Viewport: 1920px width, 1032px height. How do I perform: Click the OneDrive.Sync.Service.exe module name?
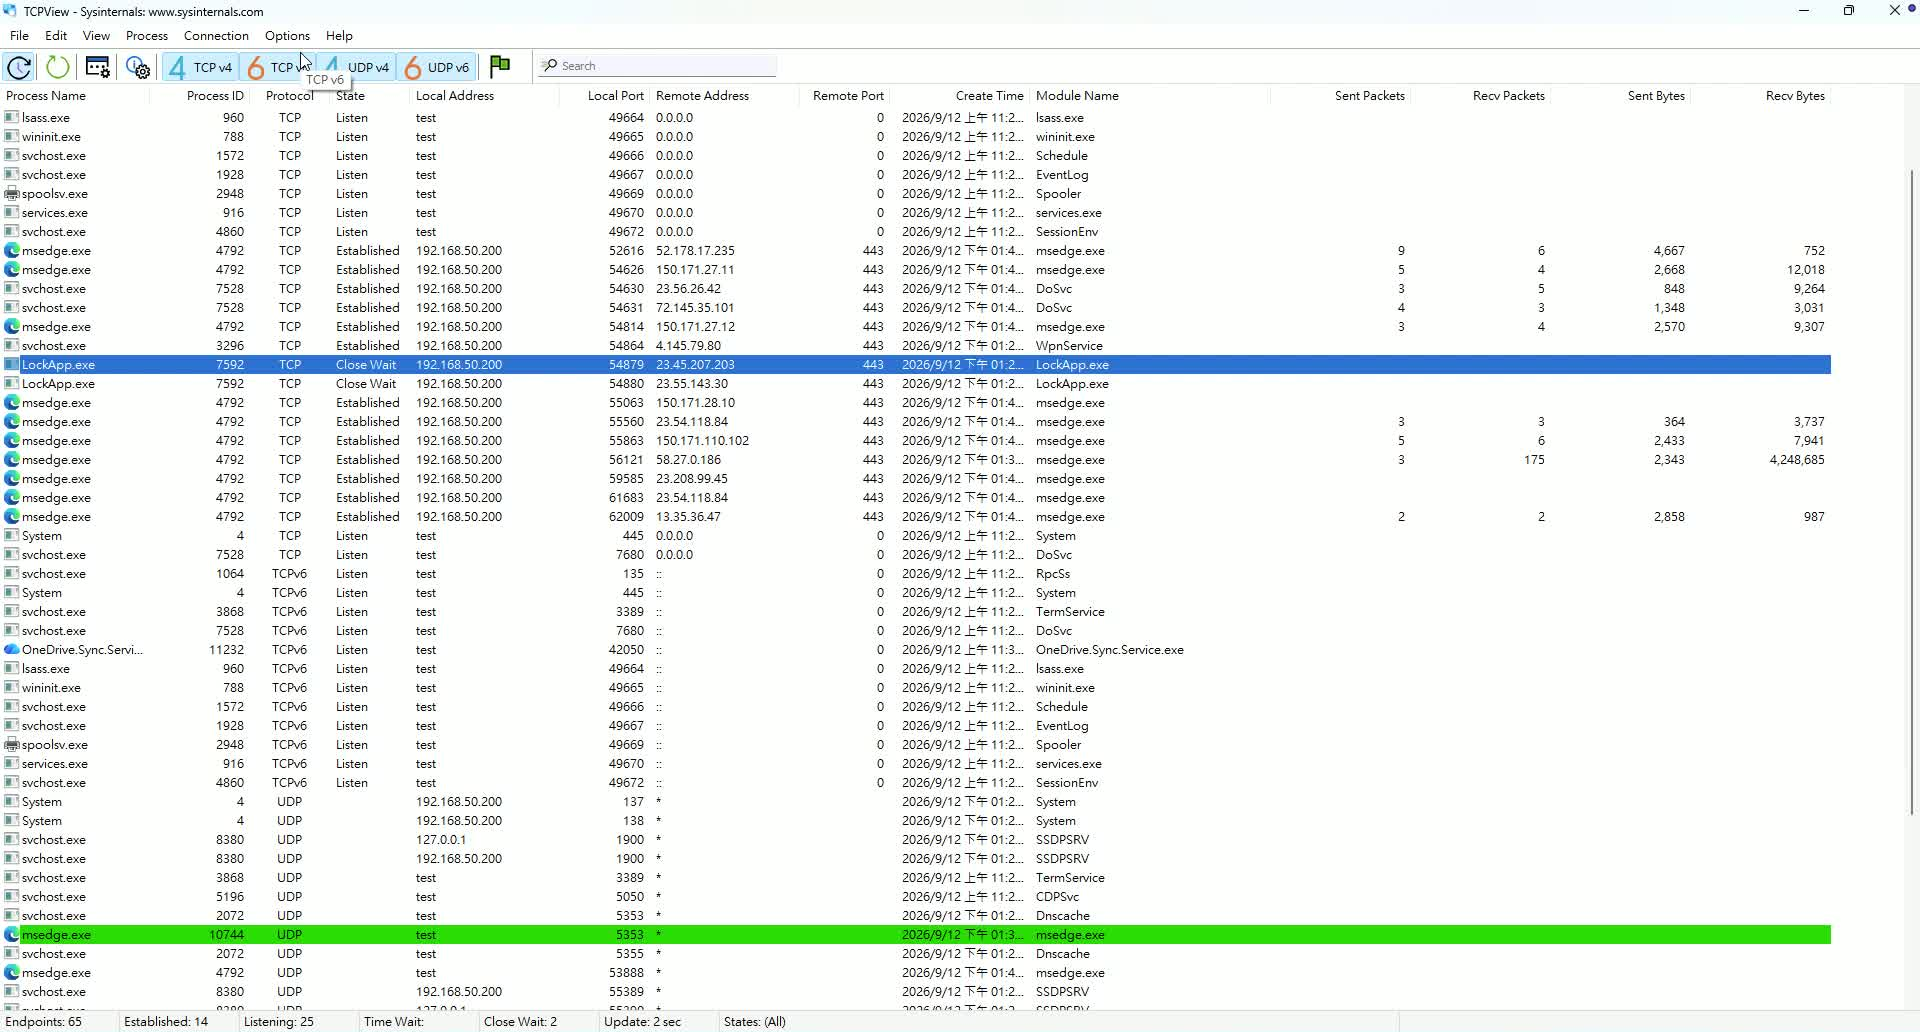tap(1110, 650)
